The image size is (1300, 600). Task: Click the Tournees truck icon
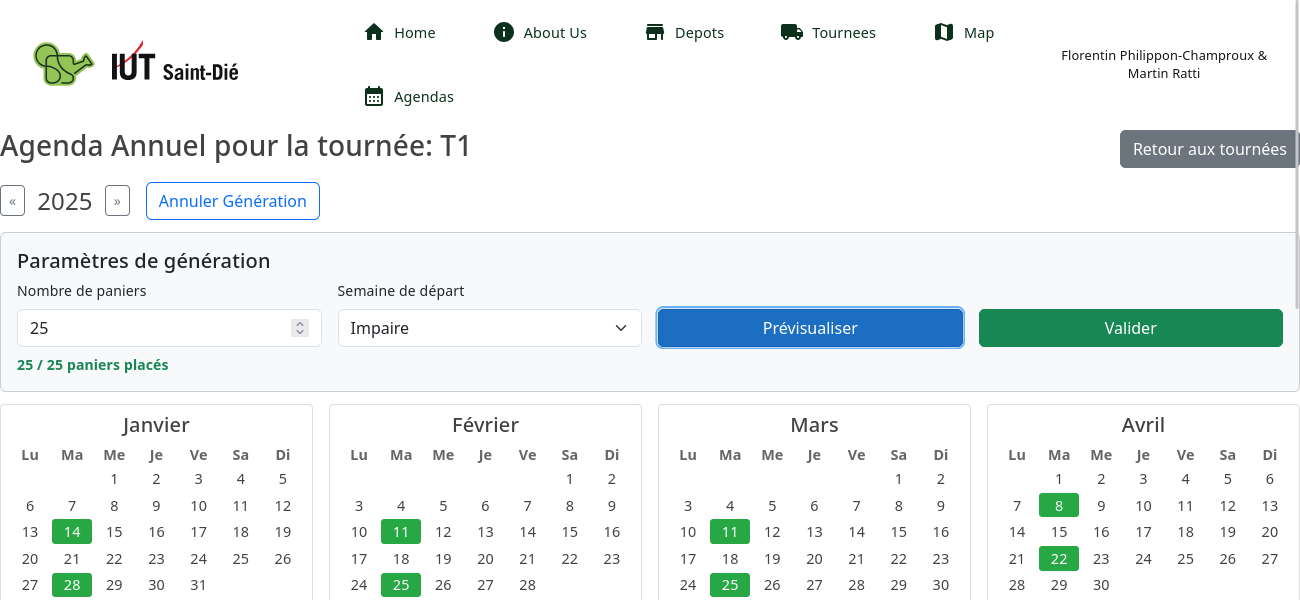click(792, 32)
